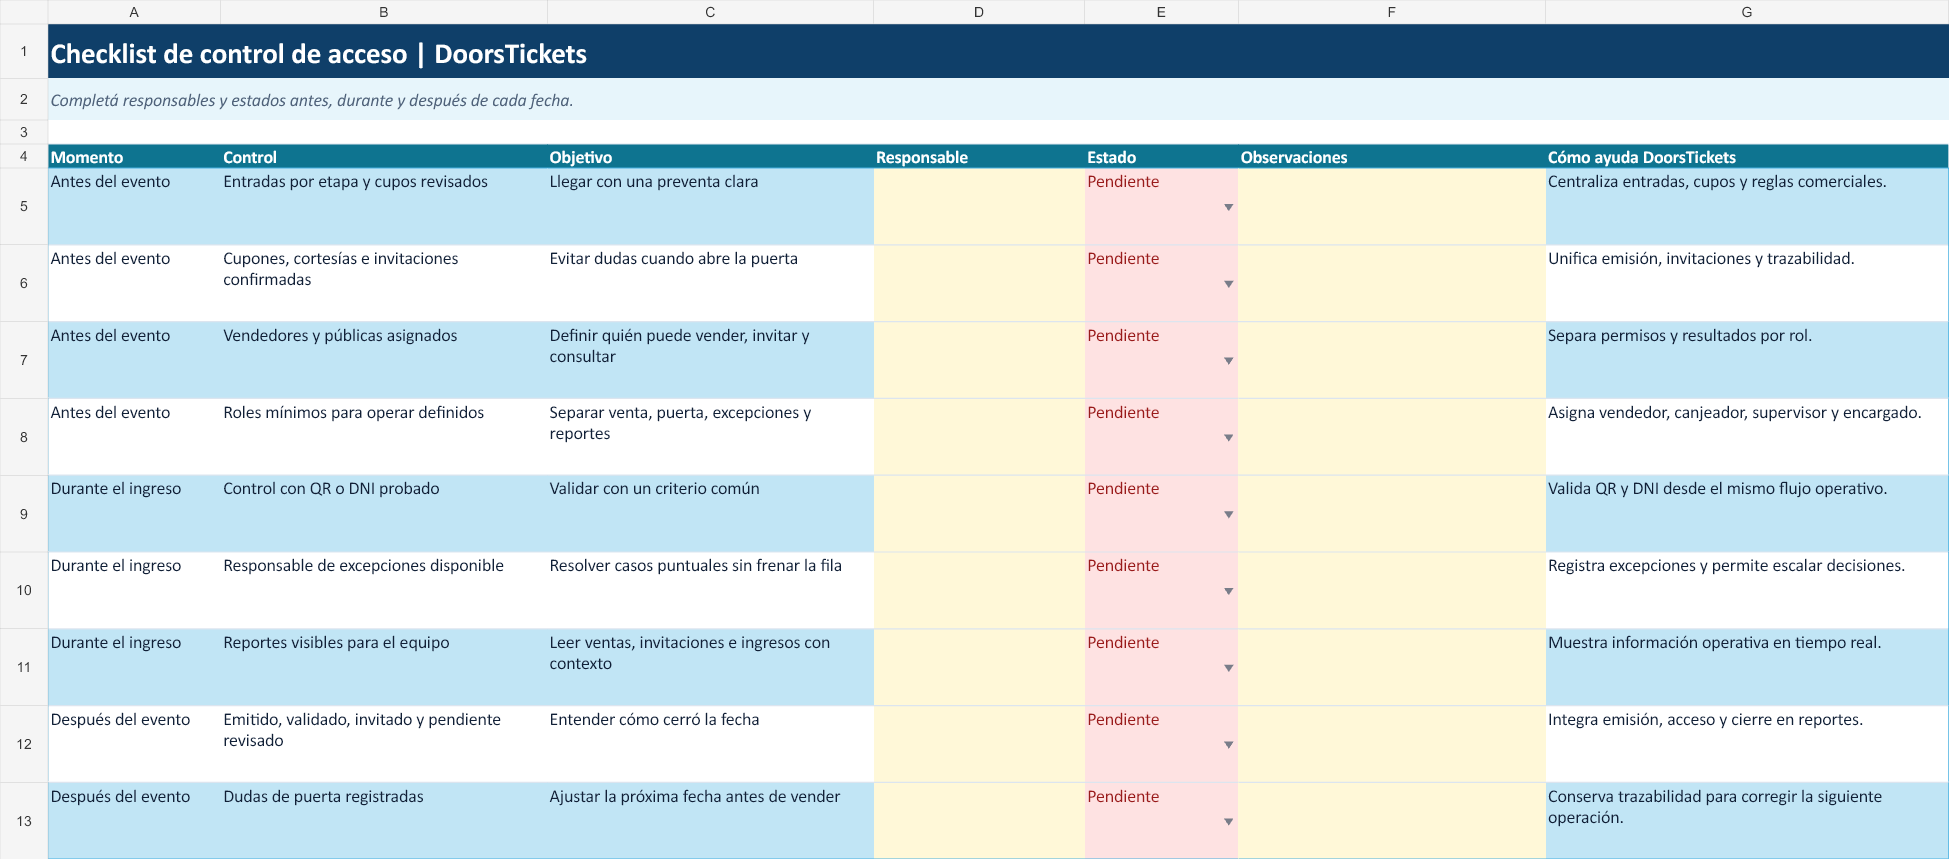
Task: Click 'Responsable de excepciones disponible' cell
Action: tap(384, 590)
